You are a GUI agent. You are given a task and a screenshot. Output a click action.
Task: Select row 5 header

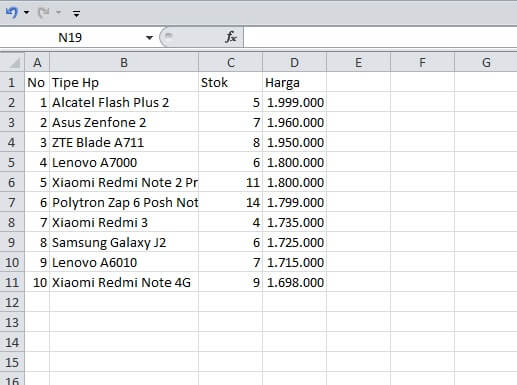(x=12, y=162)
